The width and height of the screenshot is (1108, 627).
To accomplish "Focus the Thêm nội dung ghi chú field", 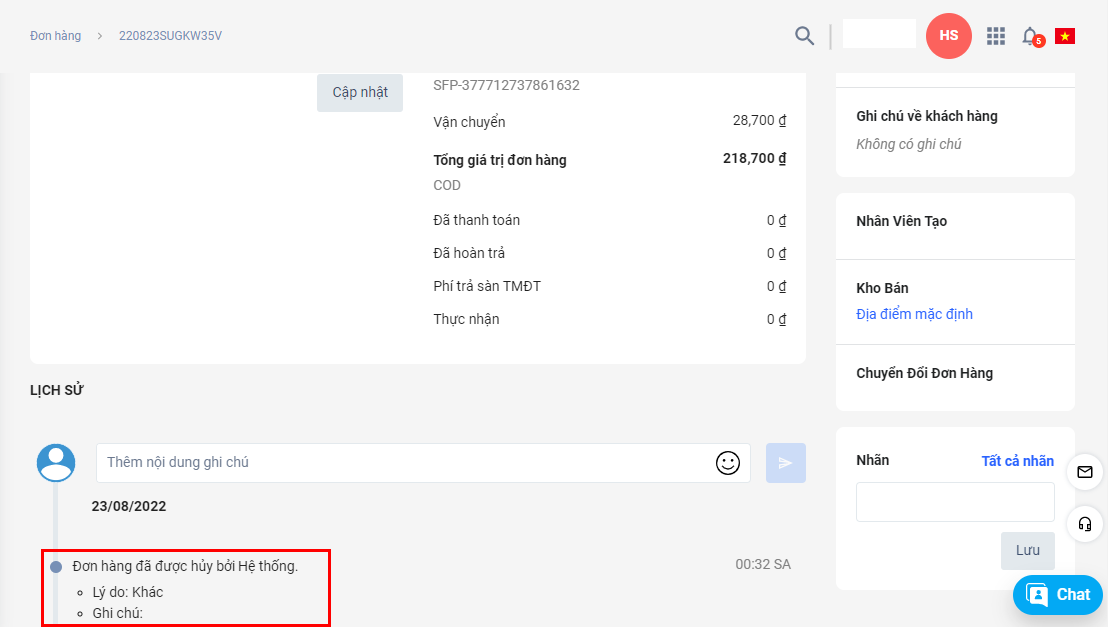I will (x=405, y=463).
